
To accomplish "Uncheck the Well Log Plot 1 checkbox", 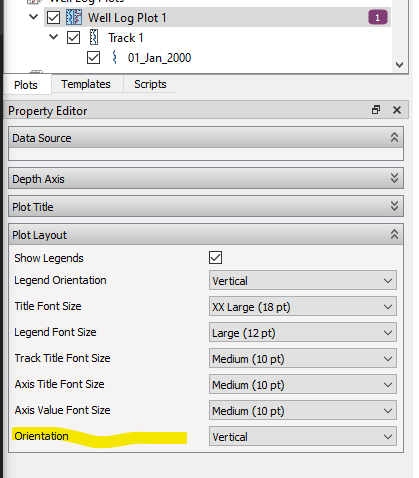I will pos(53,17).
